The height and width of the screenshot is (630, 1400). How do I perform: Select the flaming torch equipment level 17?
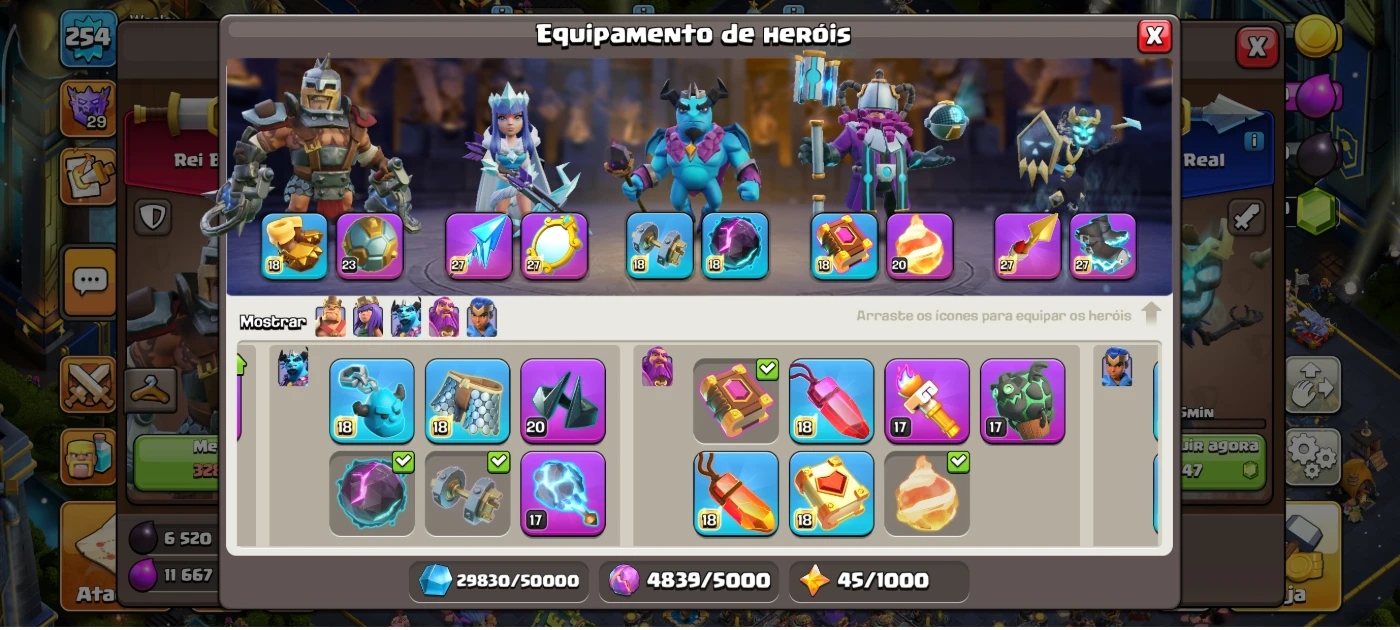point(927,401)
